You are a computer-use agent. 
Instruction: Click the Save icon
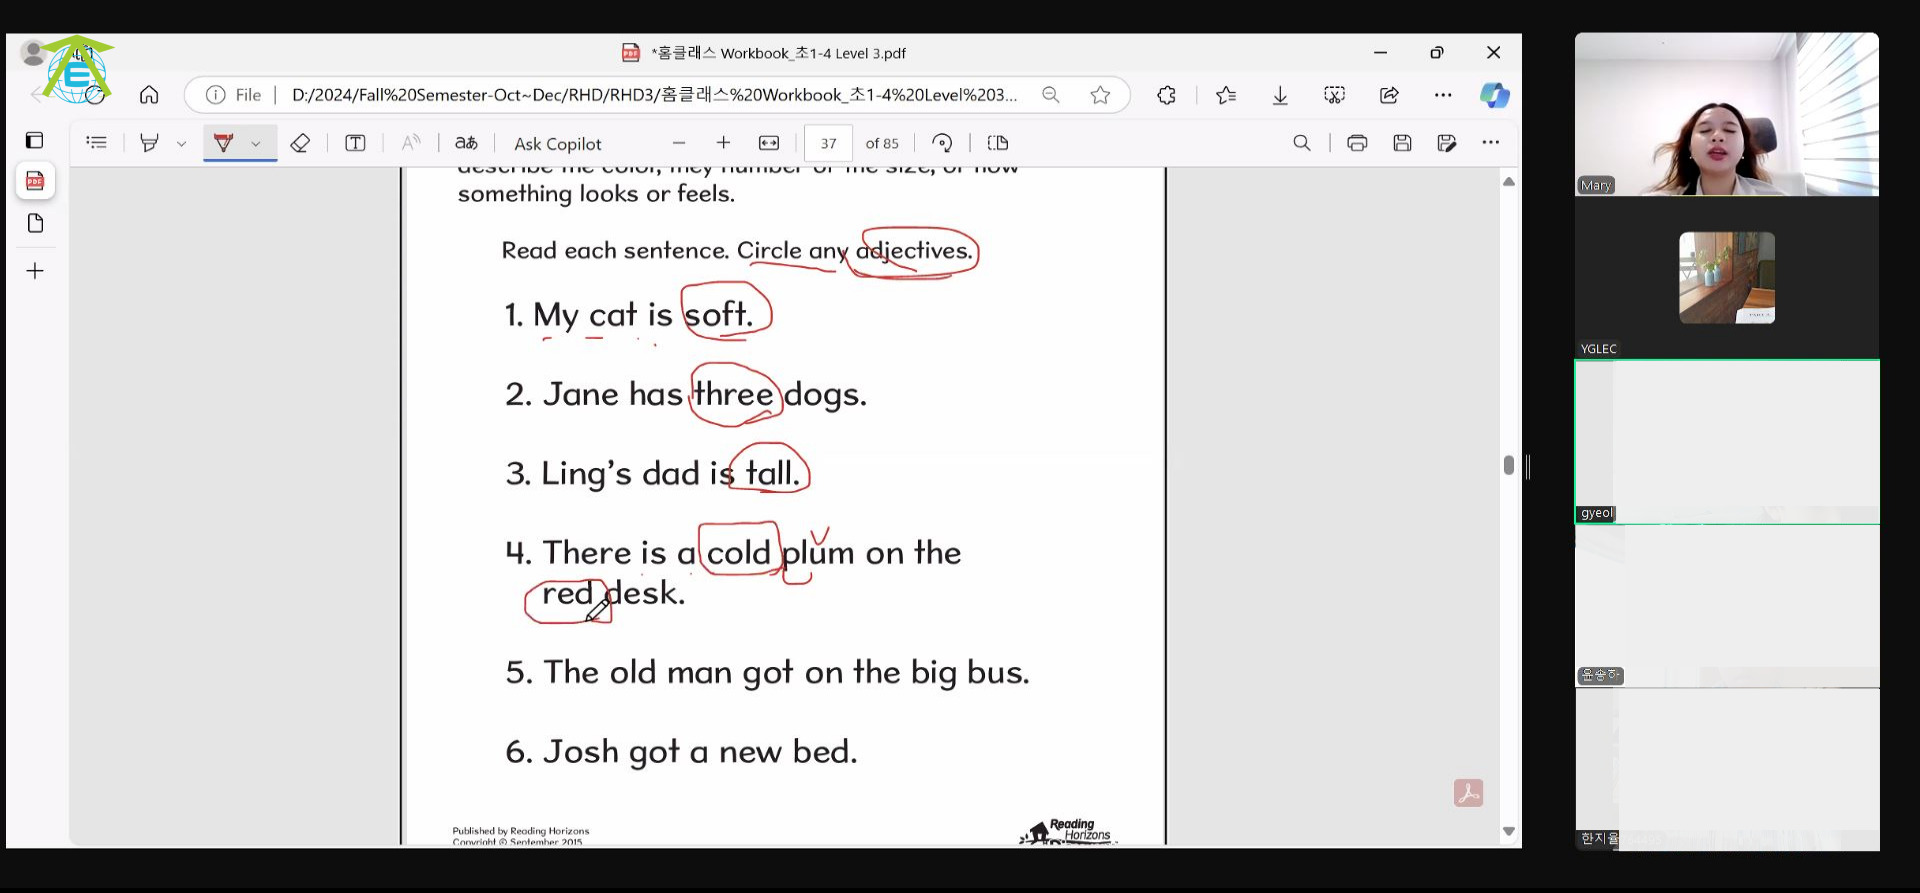(1402, 143)
